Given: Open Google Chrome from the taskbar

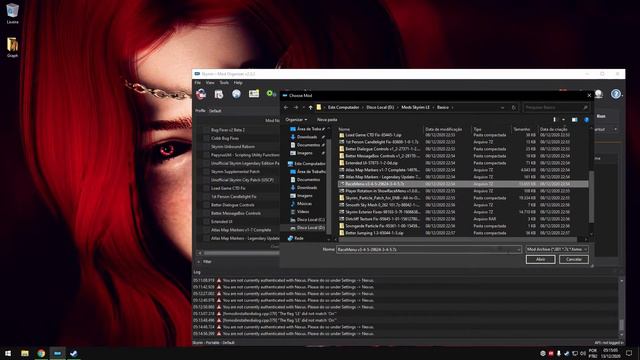Looking at the screenshot, I should pos(41,353).
